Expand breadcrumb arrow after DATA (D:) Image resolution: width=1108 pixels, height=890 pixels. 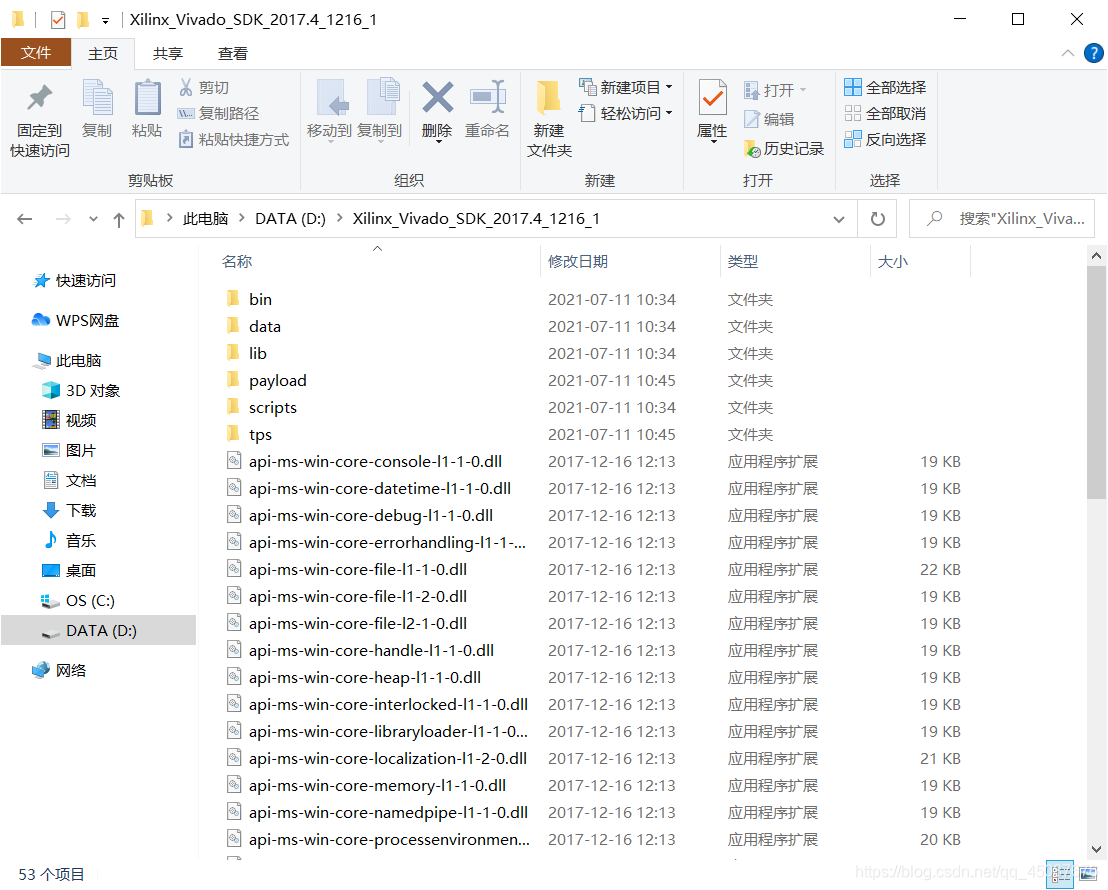coord(339,218)
